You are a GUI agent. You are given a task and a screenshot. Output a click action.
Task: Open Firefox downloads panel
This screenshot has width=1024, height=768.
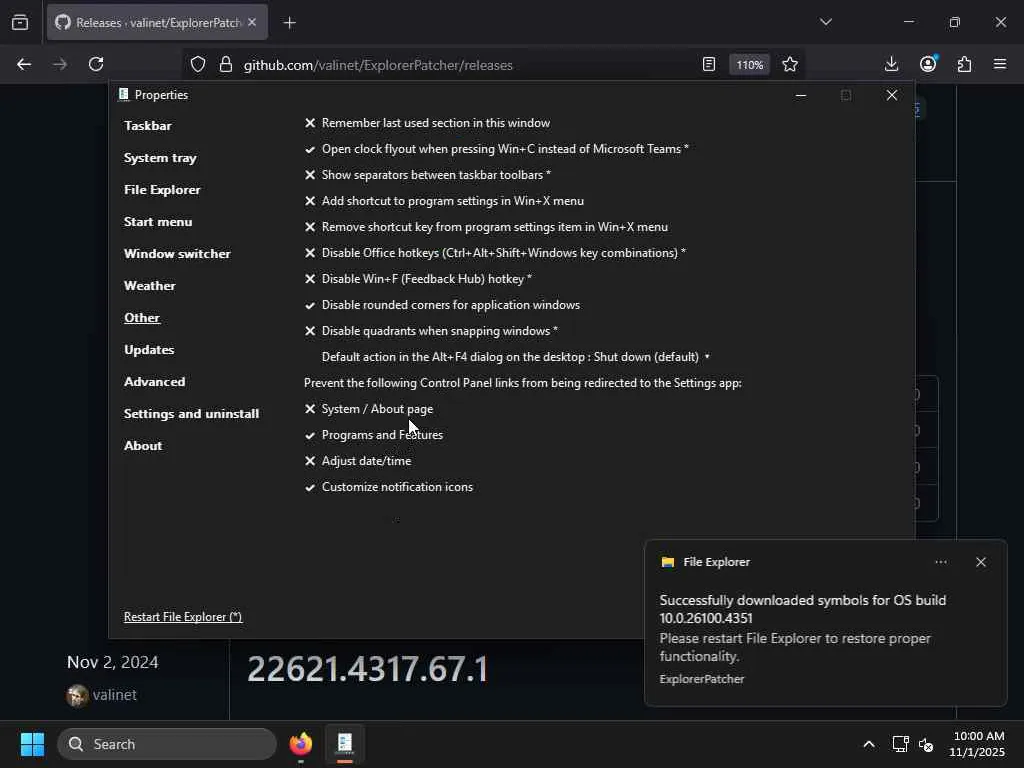click(x=891, y=64)
